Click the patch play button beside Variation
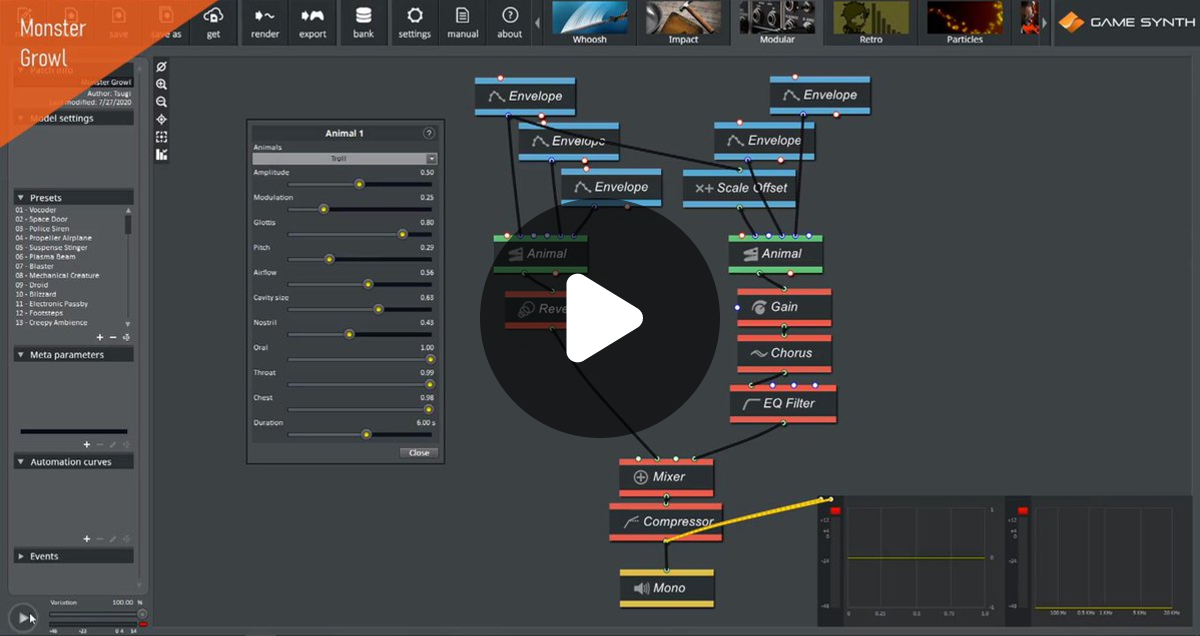The image size is (1200, 636). tap(23, 618)
